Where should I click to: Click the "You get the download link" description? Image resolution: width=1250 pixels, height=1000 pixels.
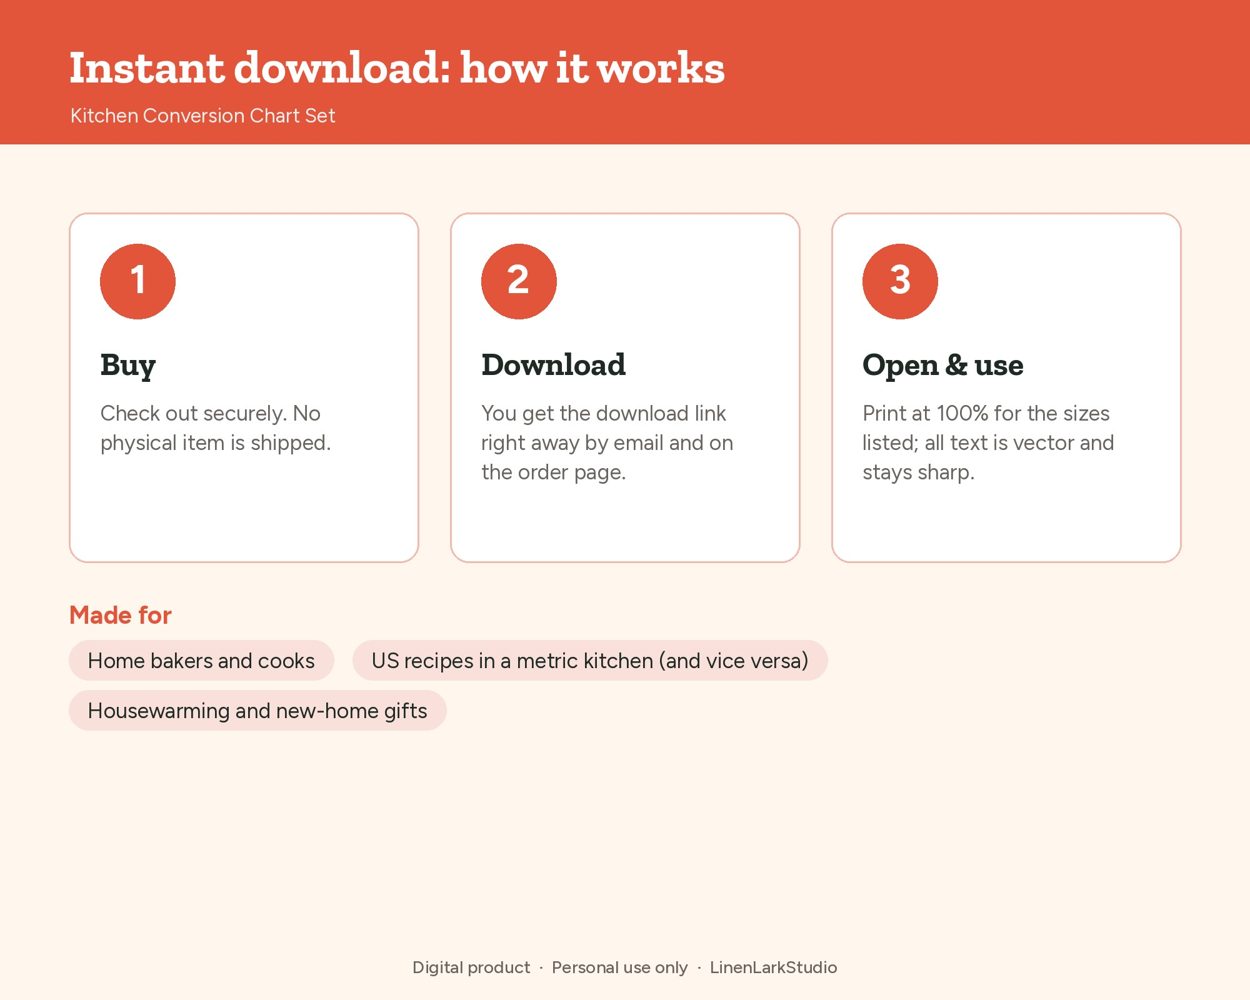[x=607, y=442]
